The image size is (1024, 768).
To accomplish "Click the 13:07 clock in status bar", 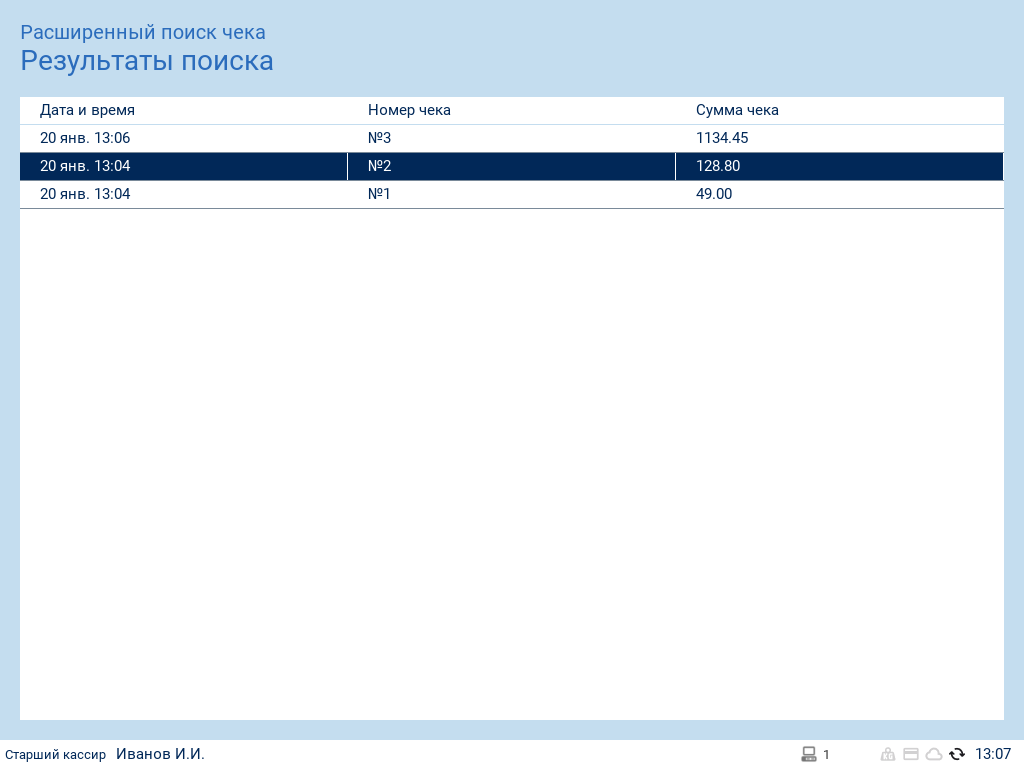I will coord(993,754).
